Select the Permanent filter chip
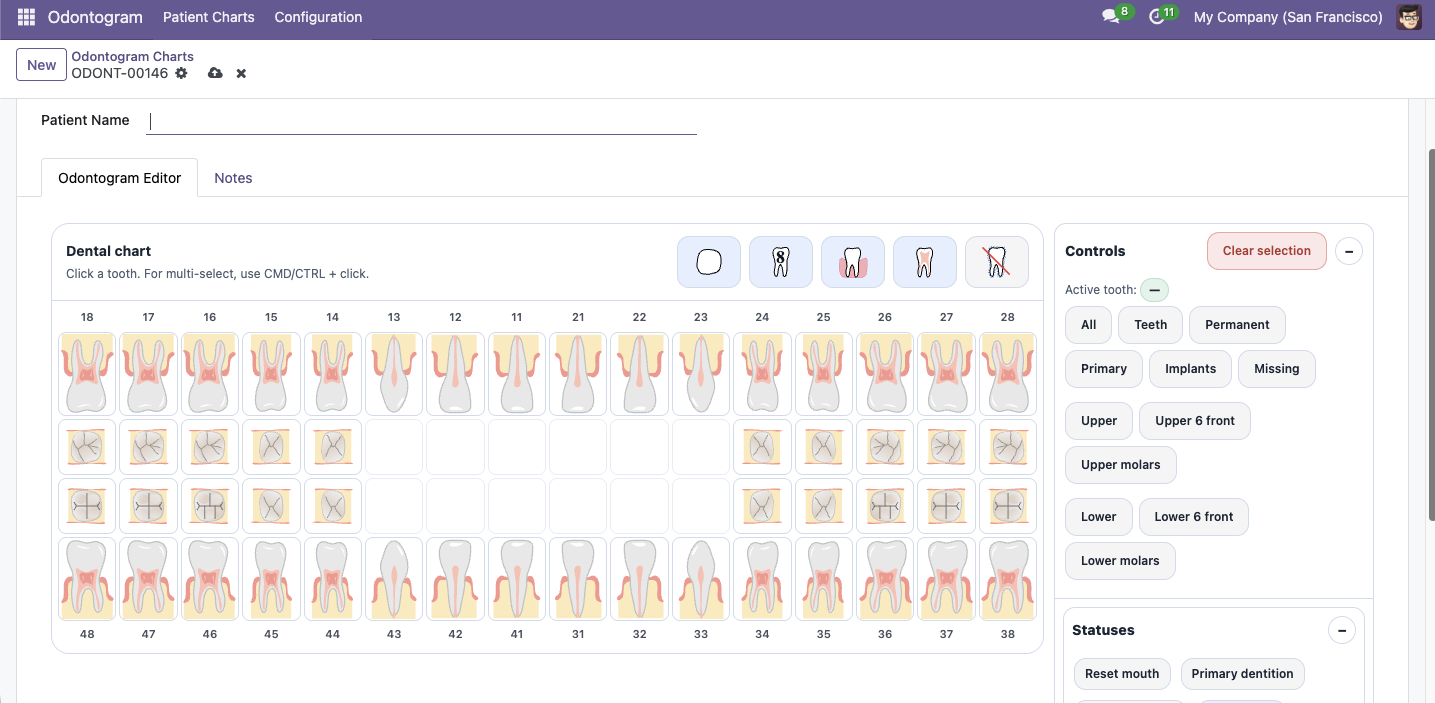The image size is (1435, 703). [1237, 325]
